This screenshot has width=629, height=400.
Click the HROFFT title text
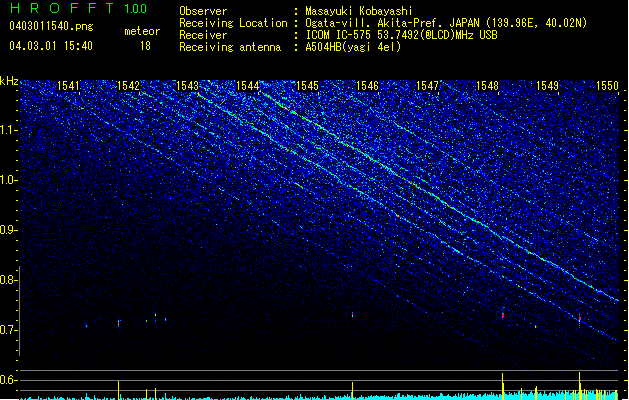point(62,8)
